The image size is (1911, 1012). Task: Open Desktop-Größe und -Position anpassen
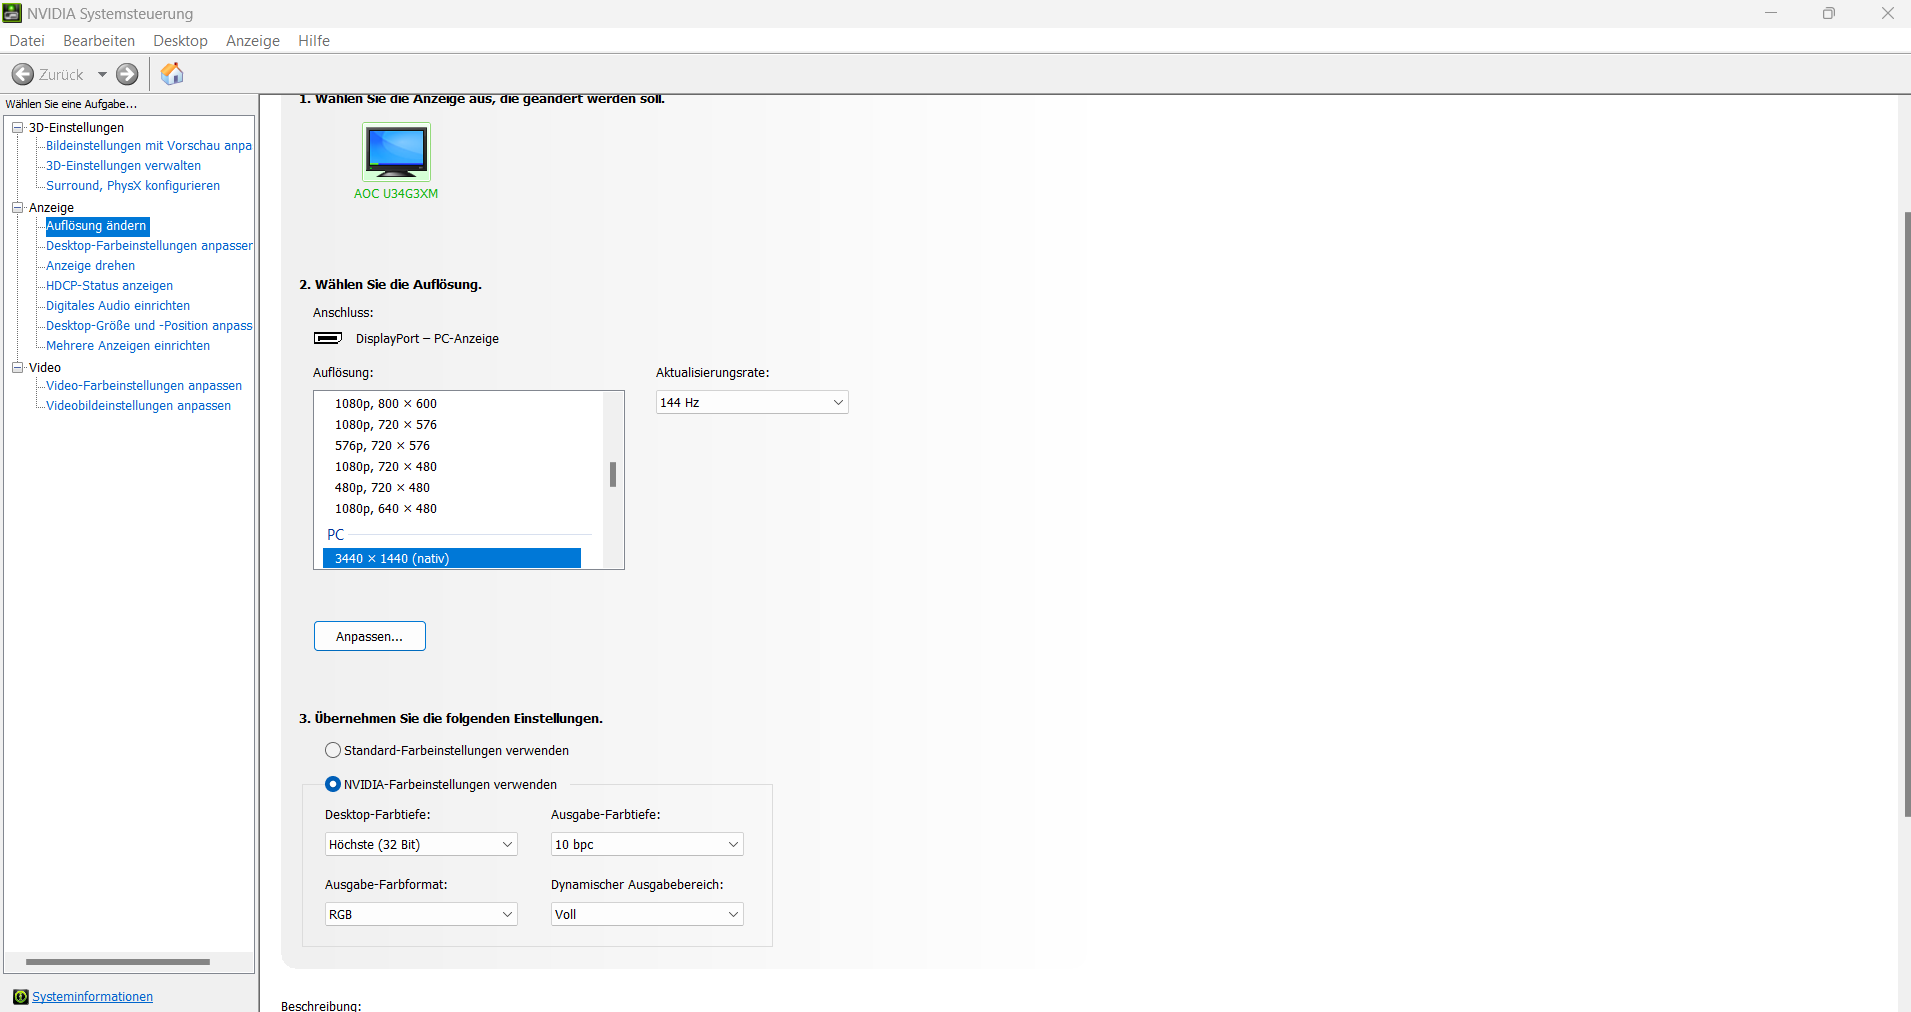[149, 326]
